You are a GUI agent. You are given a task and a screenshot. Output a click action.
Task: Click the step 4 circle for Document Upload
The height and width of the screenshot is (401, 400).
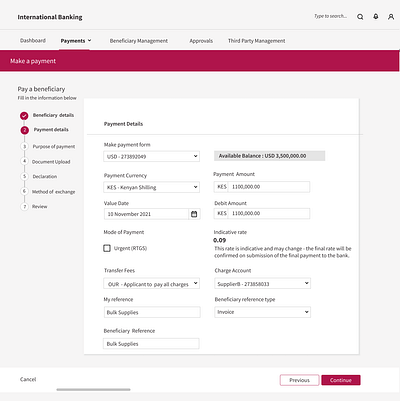coord(24,161)
